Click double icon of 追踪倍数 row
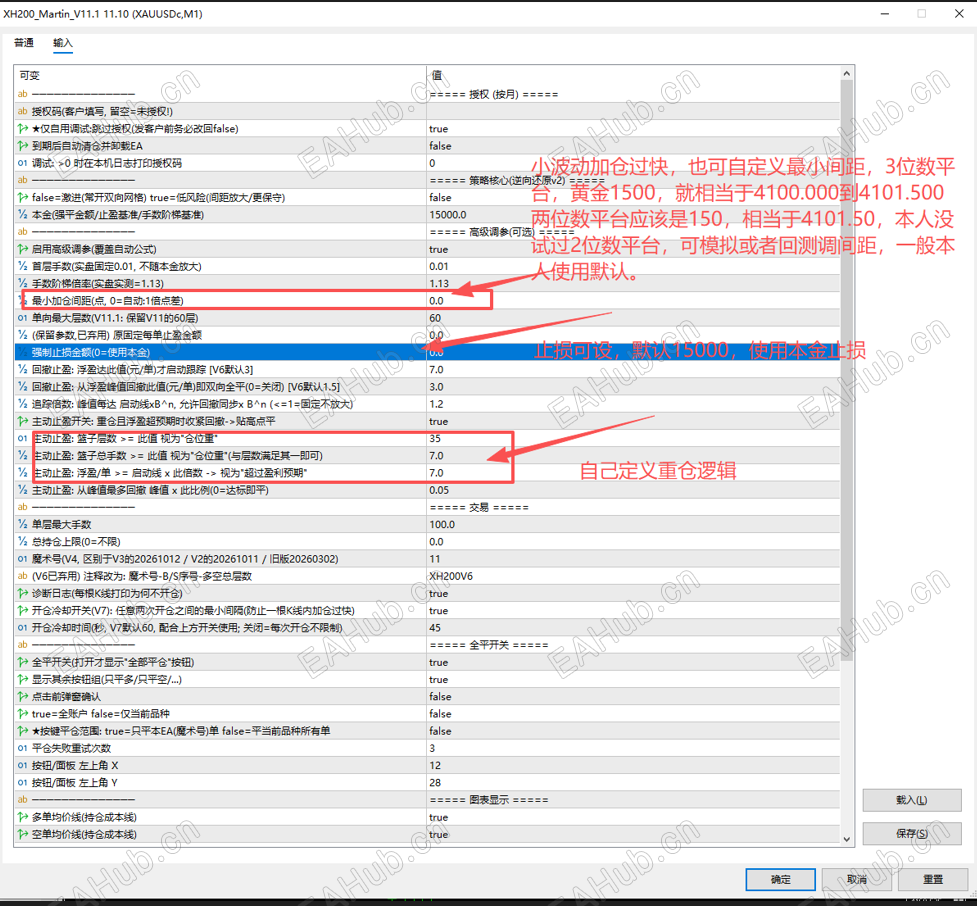Image resolution: width=977 pixels, height=906 pixels. (22, 404)
